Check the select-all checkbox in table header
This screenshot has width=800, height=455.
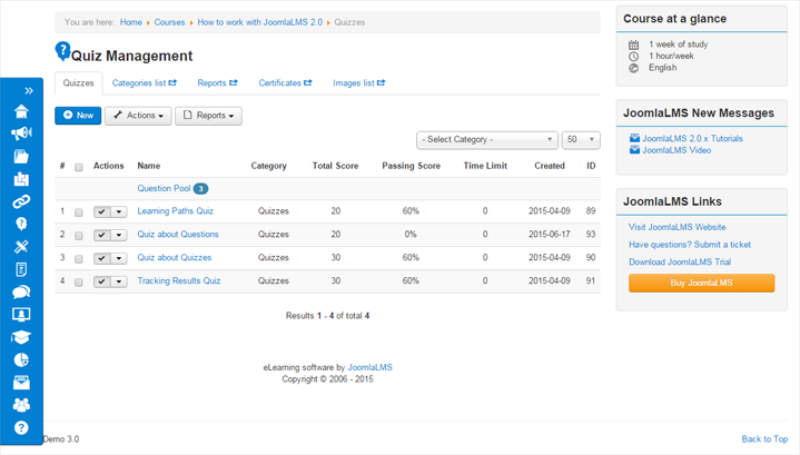[79, 167]
